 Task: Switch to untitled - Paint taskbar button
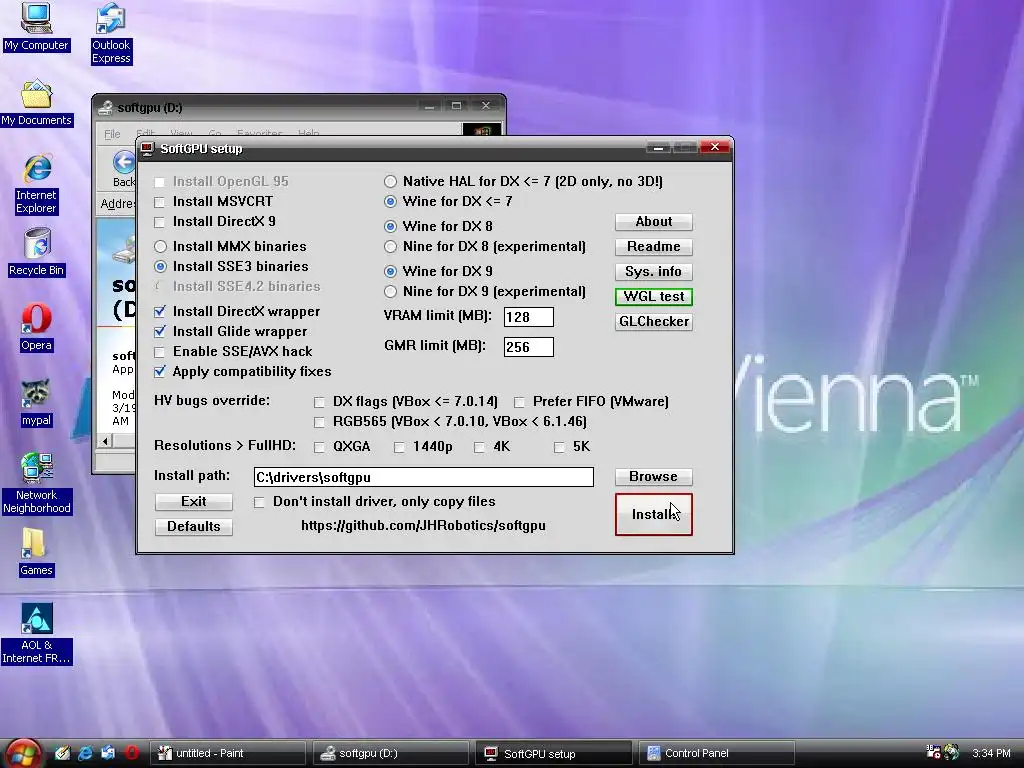[227, 754]
